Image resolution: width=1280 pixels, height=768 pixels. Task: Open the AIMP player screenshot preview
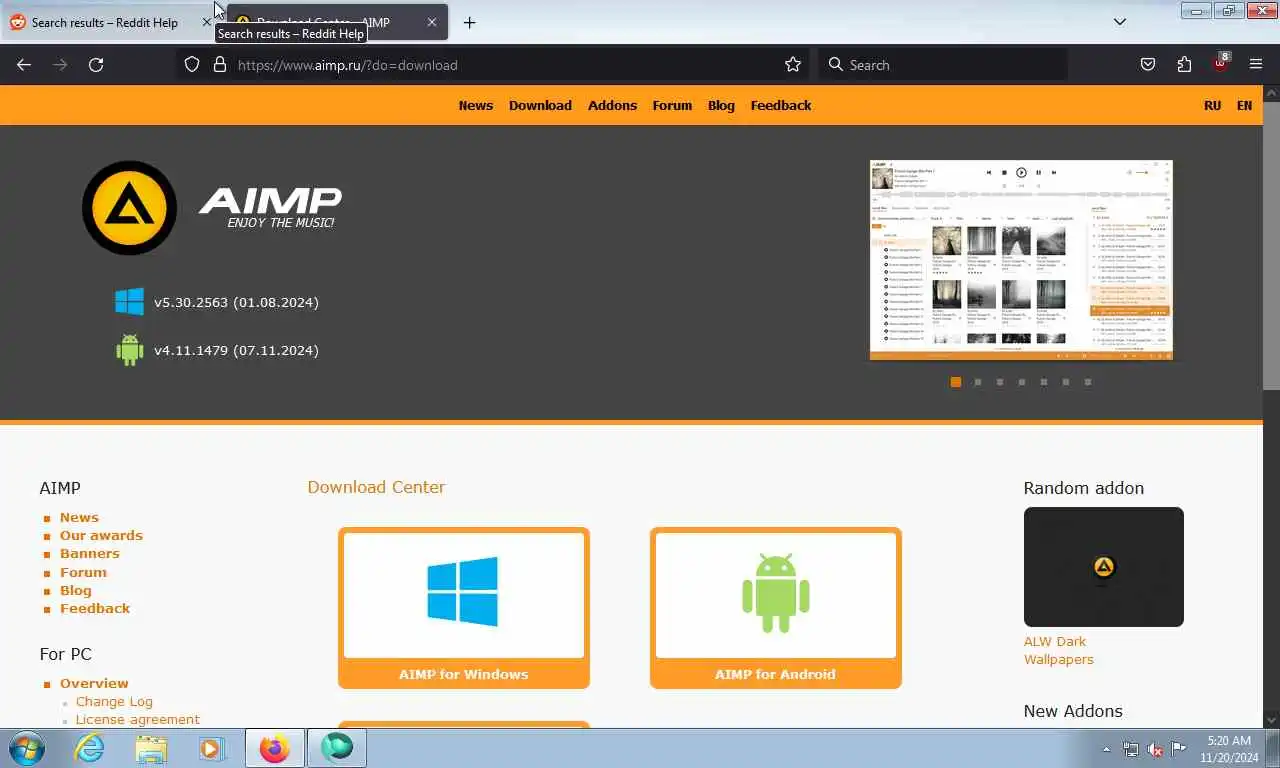1021,260
